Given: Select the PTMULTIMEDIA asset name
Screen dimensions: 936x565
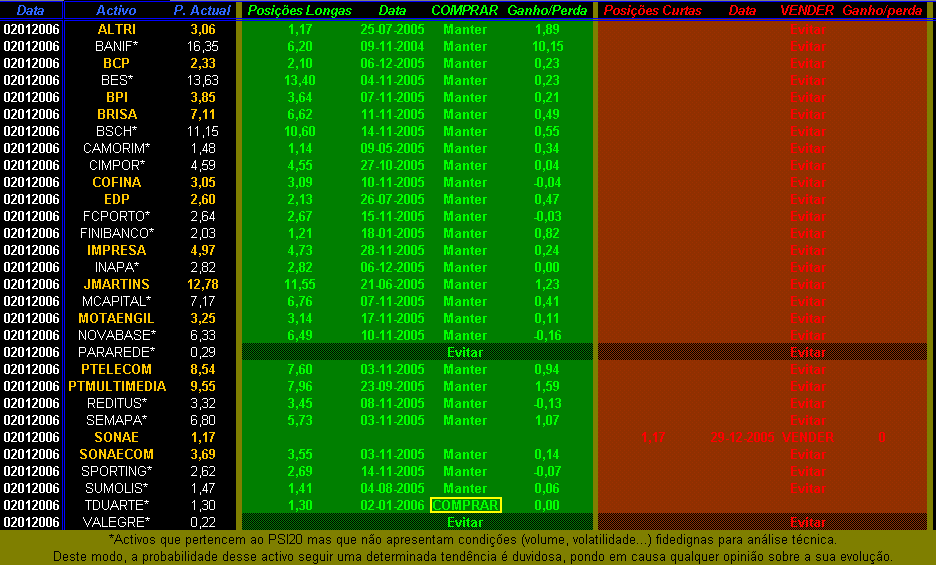Looking at the screenshot, I should point(116,387).
